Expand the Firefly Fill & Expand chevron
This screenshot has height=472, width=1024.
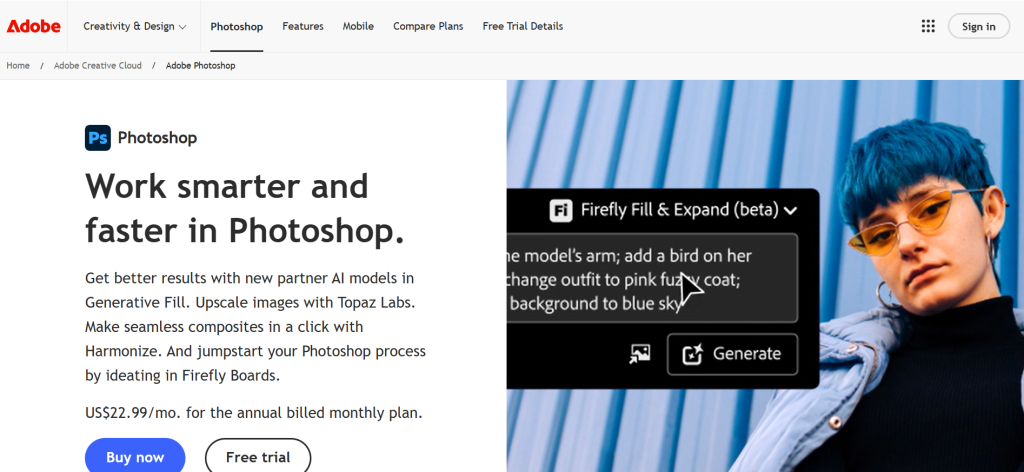point(791,211)
